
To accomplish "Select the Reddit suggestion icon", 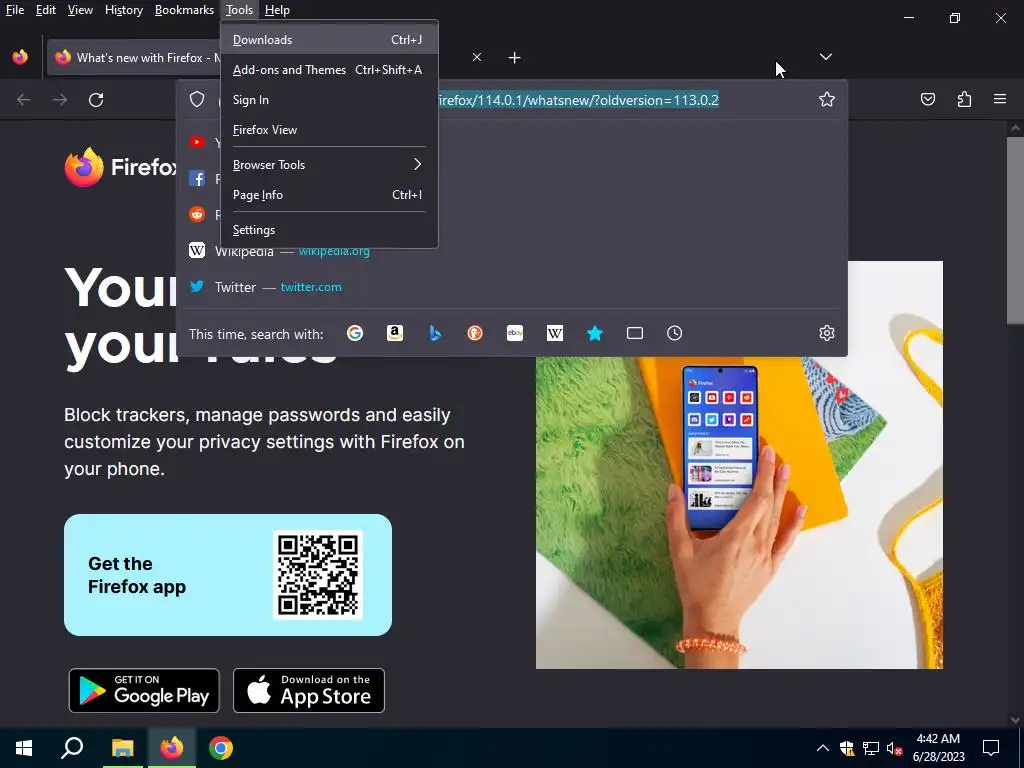I will pos(197,214).
